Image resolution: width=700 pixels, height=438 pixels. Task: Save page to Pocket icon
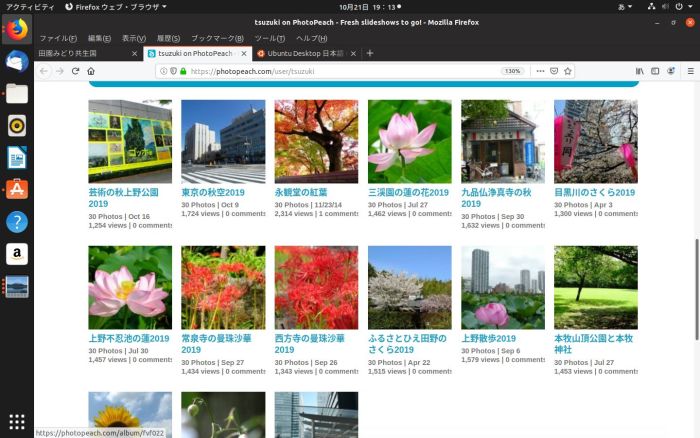554,71
